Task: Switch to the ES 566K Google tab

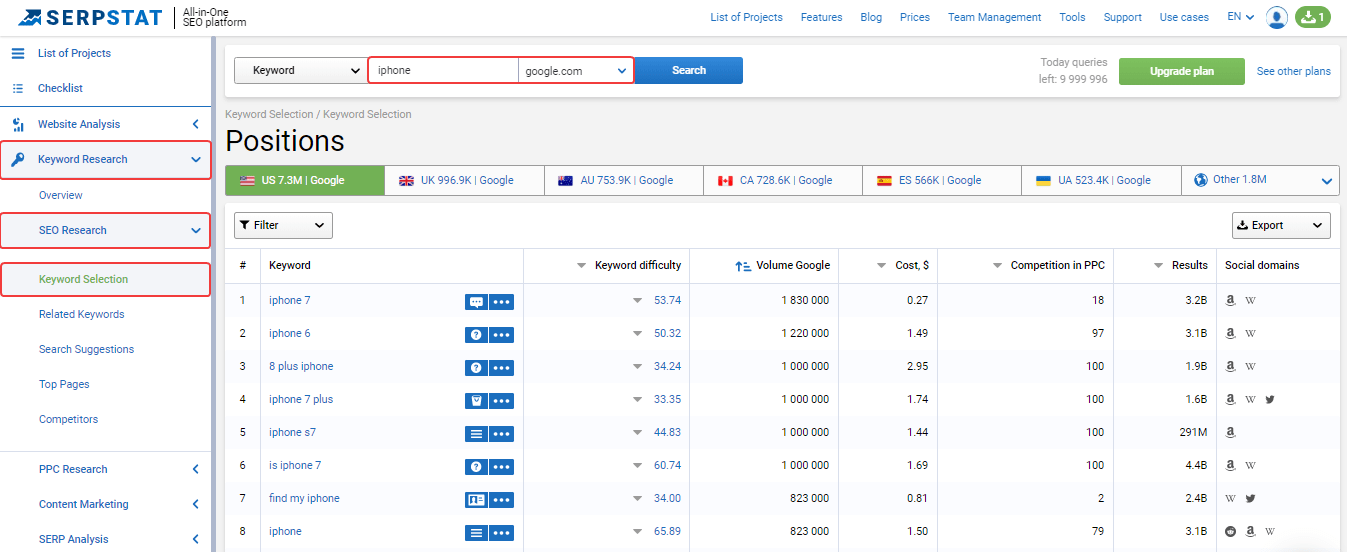Action: tap(942, 180)
